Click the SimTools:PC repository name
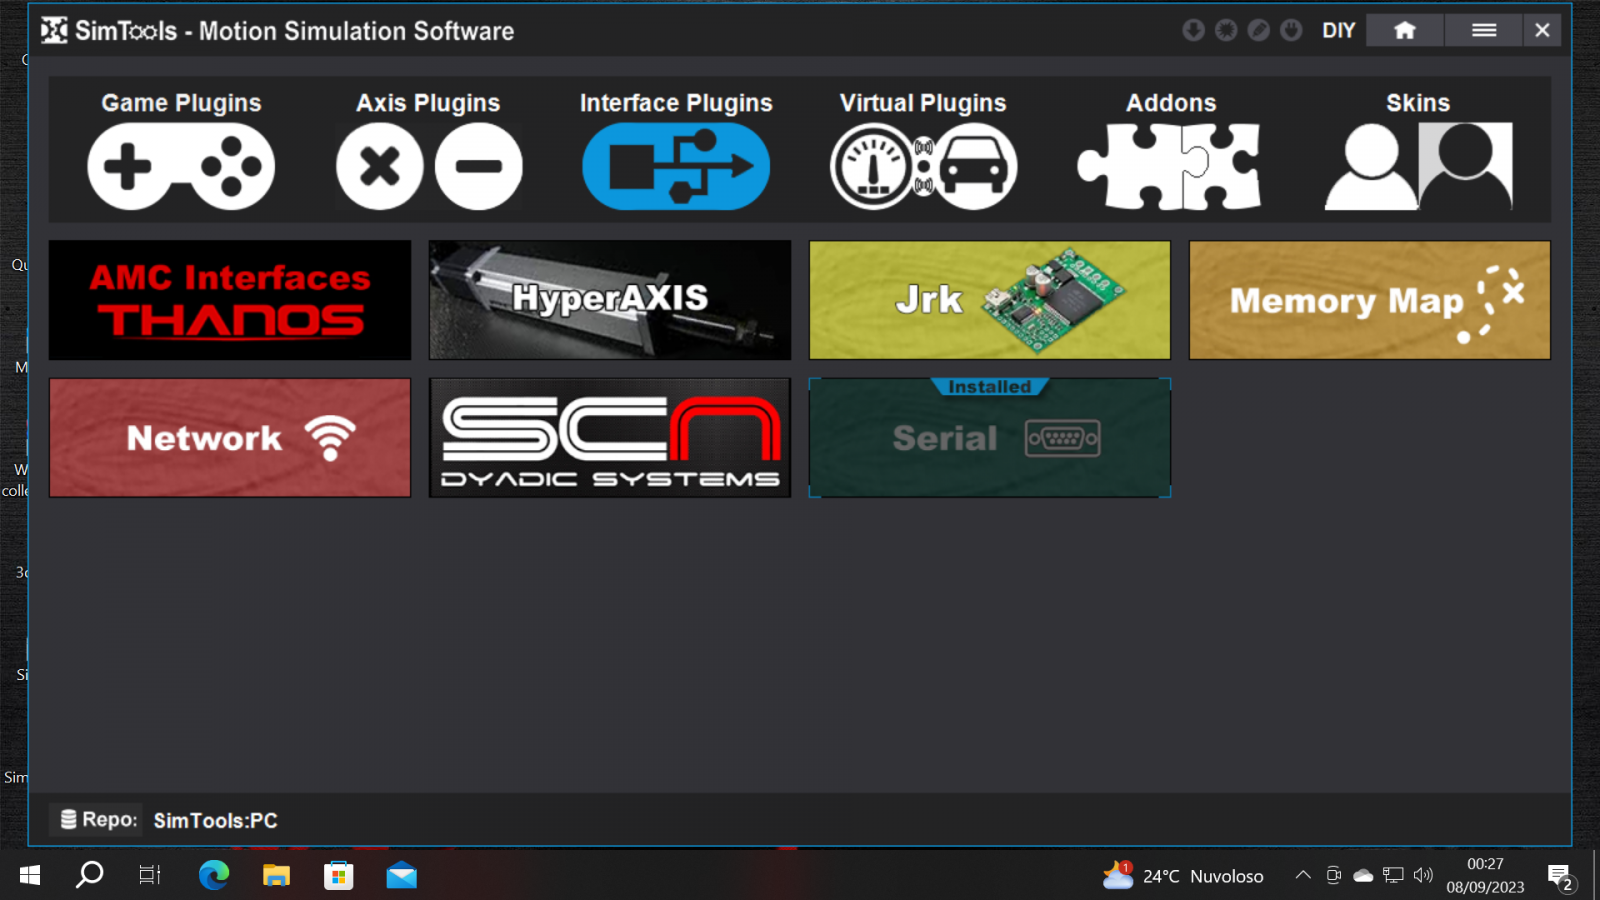The width and height of the screenshot is (1600, 900). pyautogui.click(x=216, y=821)
